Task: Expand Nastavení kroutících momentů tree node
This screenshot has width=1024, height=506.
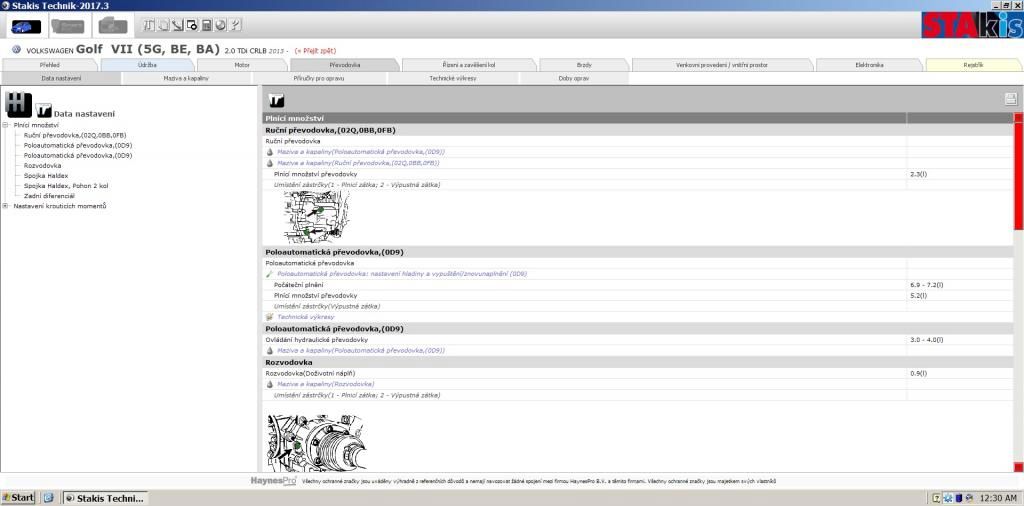Action: 6,206
